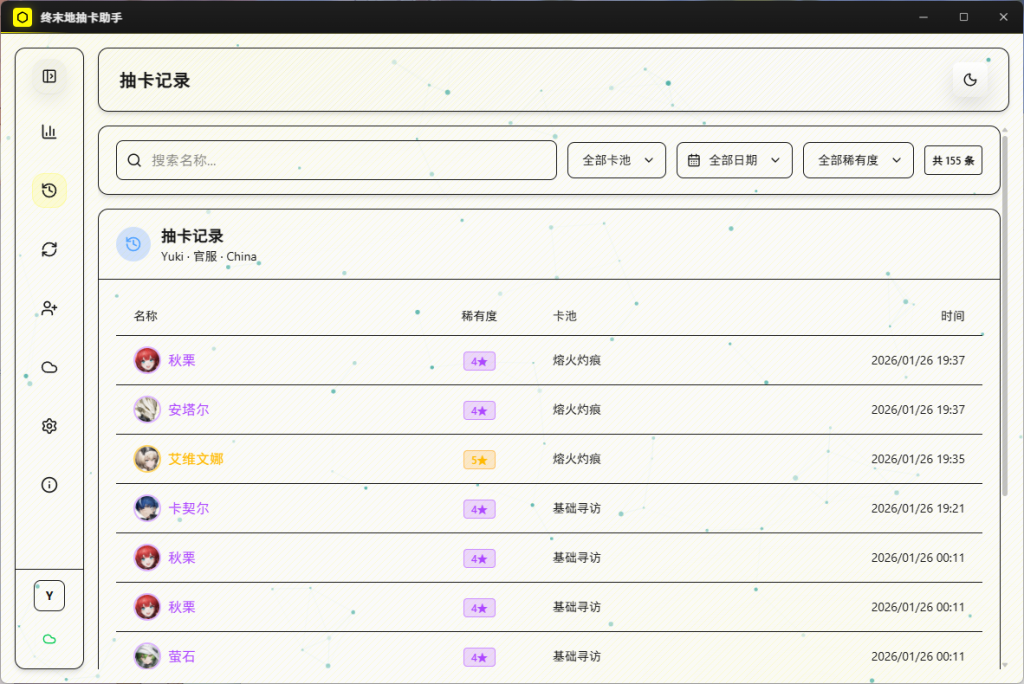Image resolution: width=1024 pixels, height=684 pixels.
Task: Click the green cloud status icon
Action: tap(49, 639)
